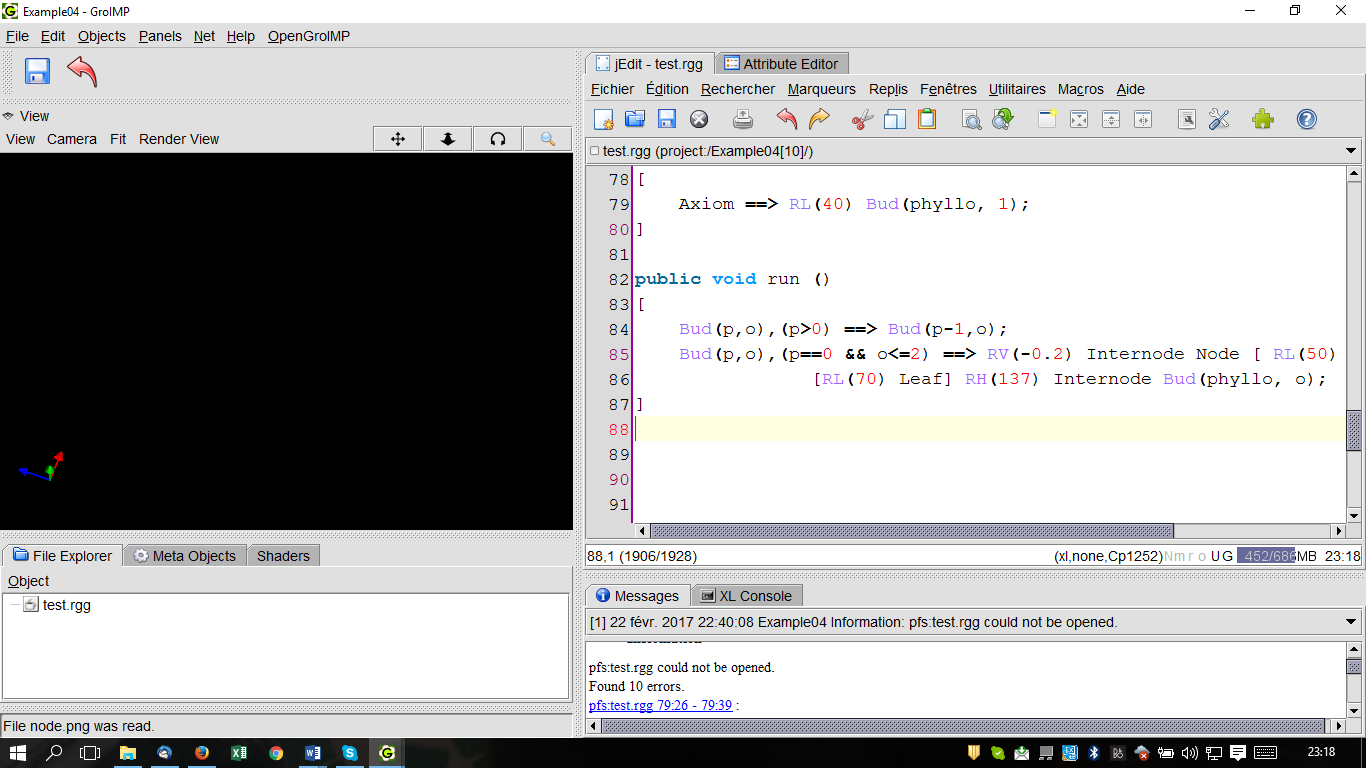Image resolution: width=1366 pixels, height=768 pixels.
Task: Open the wrench-and-screwdriver options icon
Action: 1219,119
